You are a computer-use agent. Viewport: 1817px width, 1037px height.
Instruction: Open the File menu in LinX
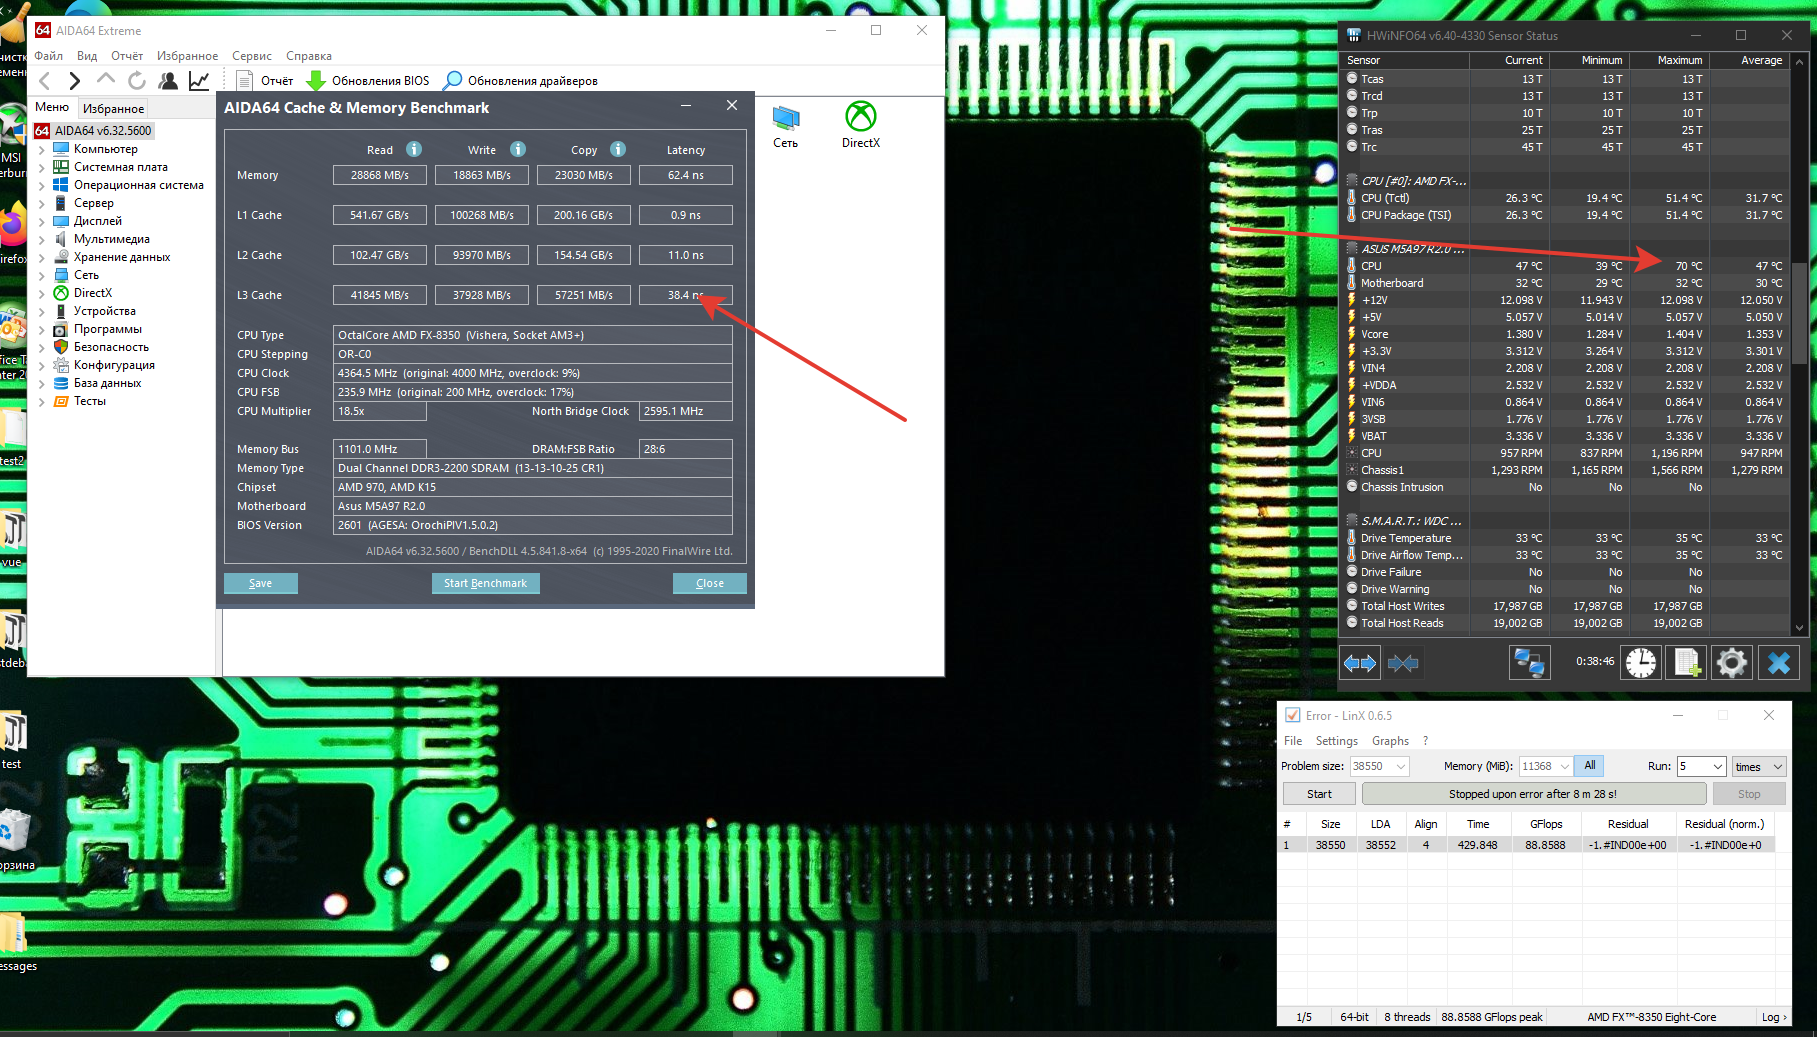(x=1293, y=741)
